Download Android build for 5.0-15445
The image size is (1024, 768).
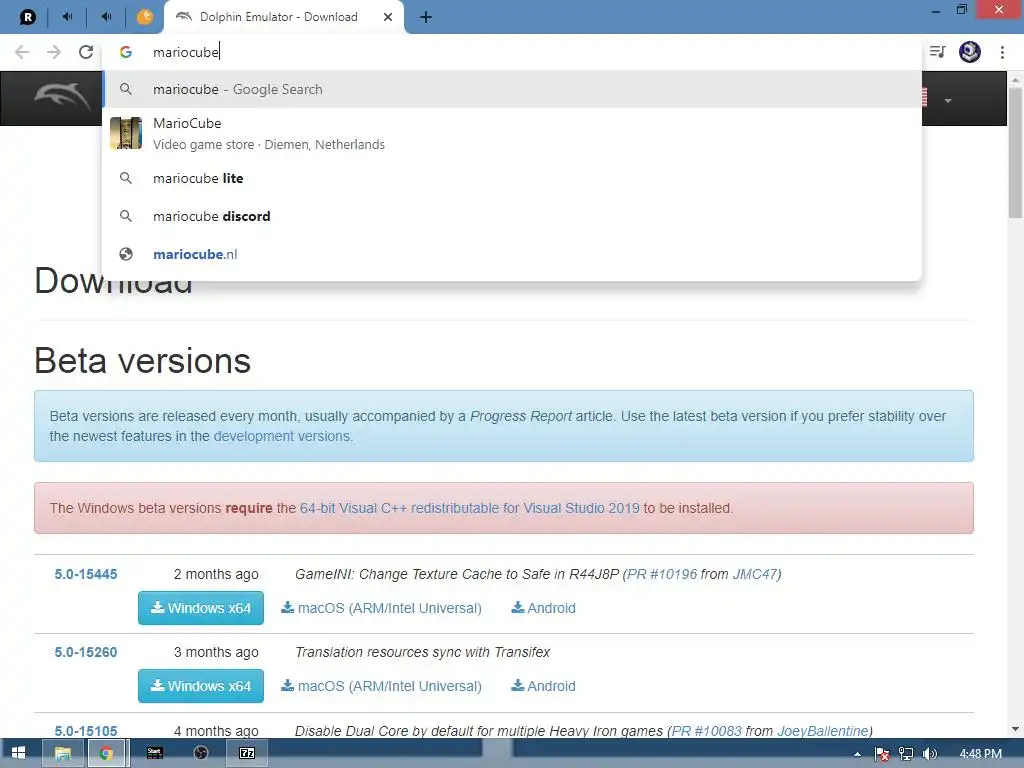click(543, 608)
